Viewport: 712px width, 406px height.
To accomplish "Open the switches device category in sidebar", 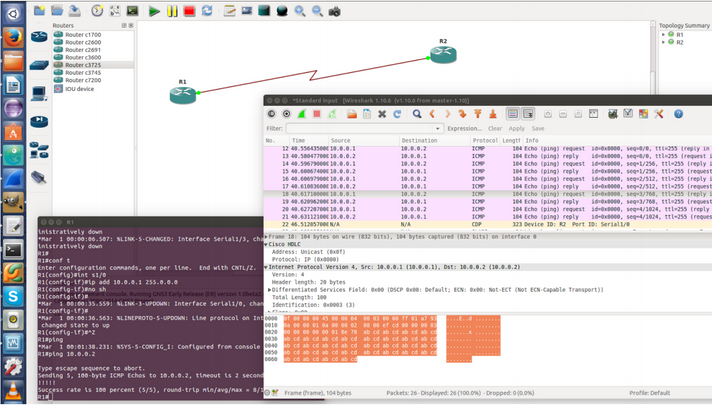I will [x=37, y=65].
